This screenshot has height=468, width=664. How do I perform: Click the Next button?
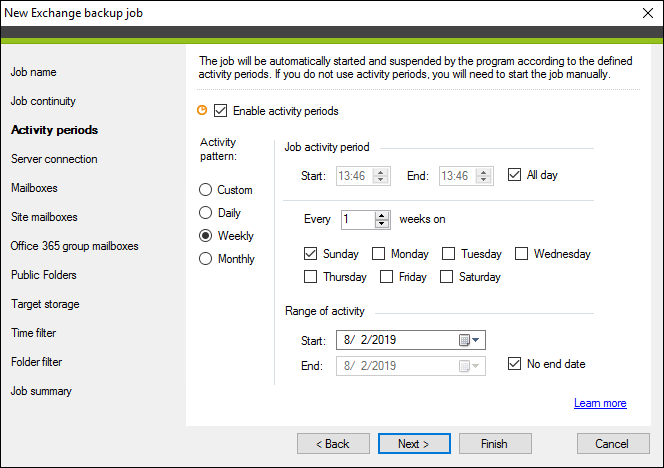click(x=414, y=443)
